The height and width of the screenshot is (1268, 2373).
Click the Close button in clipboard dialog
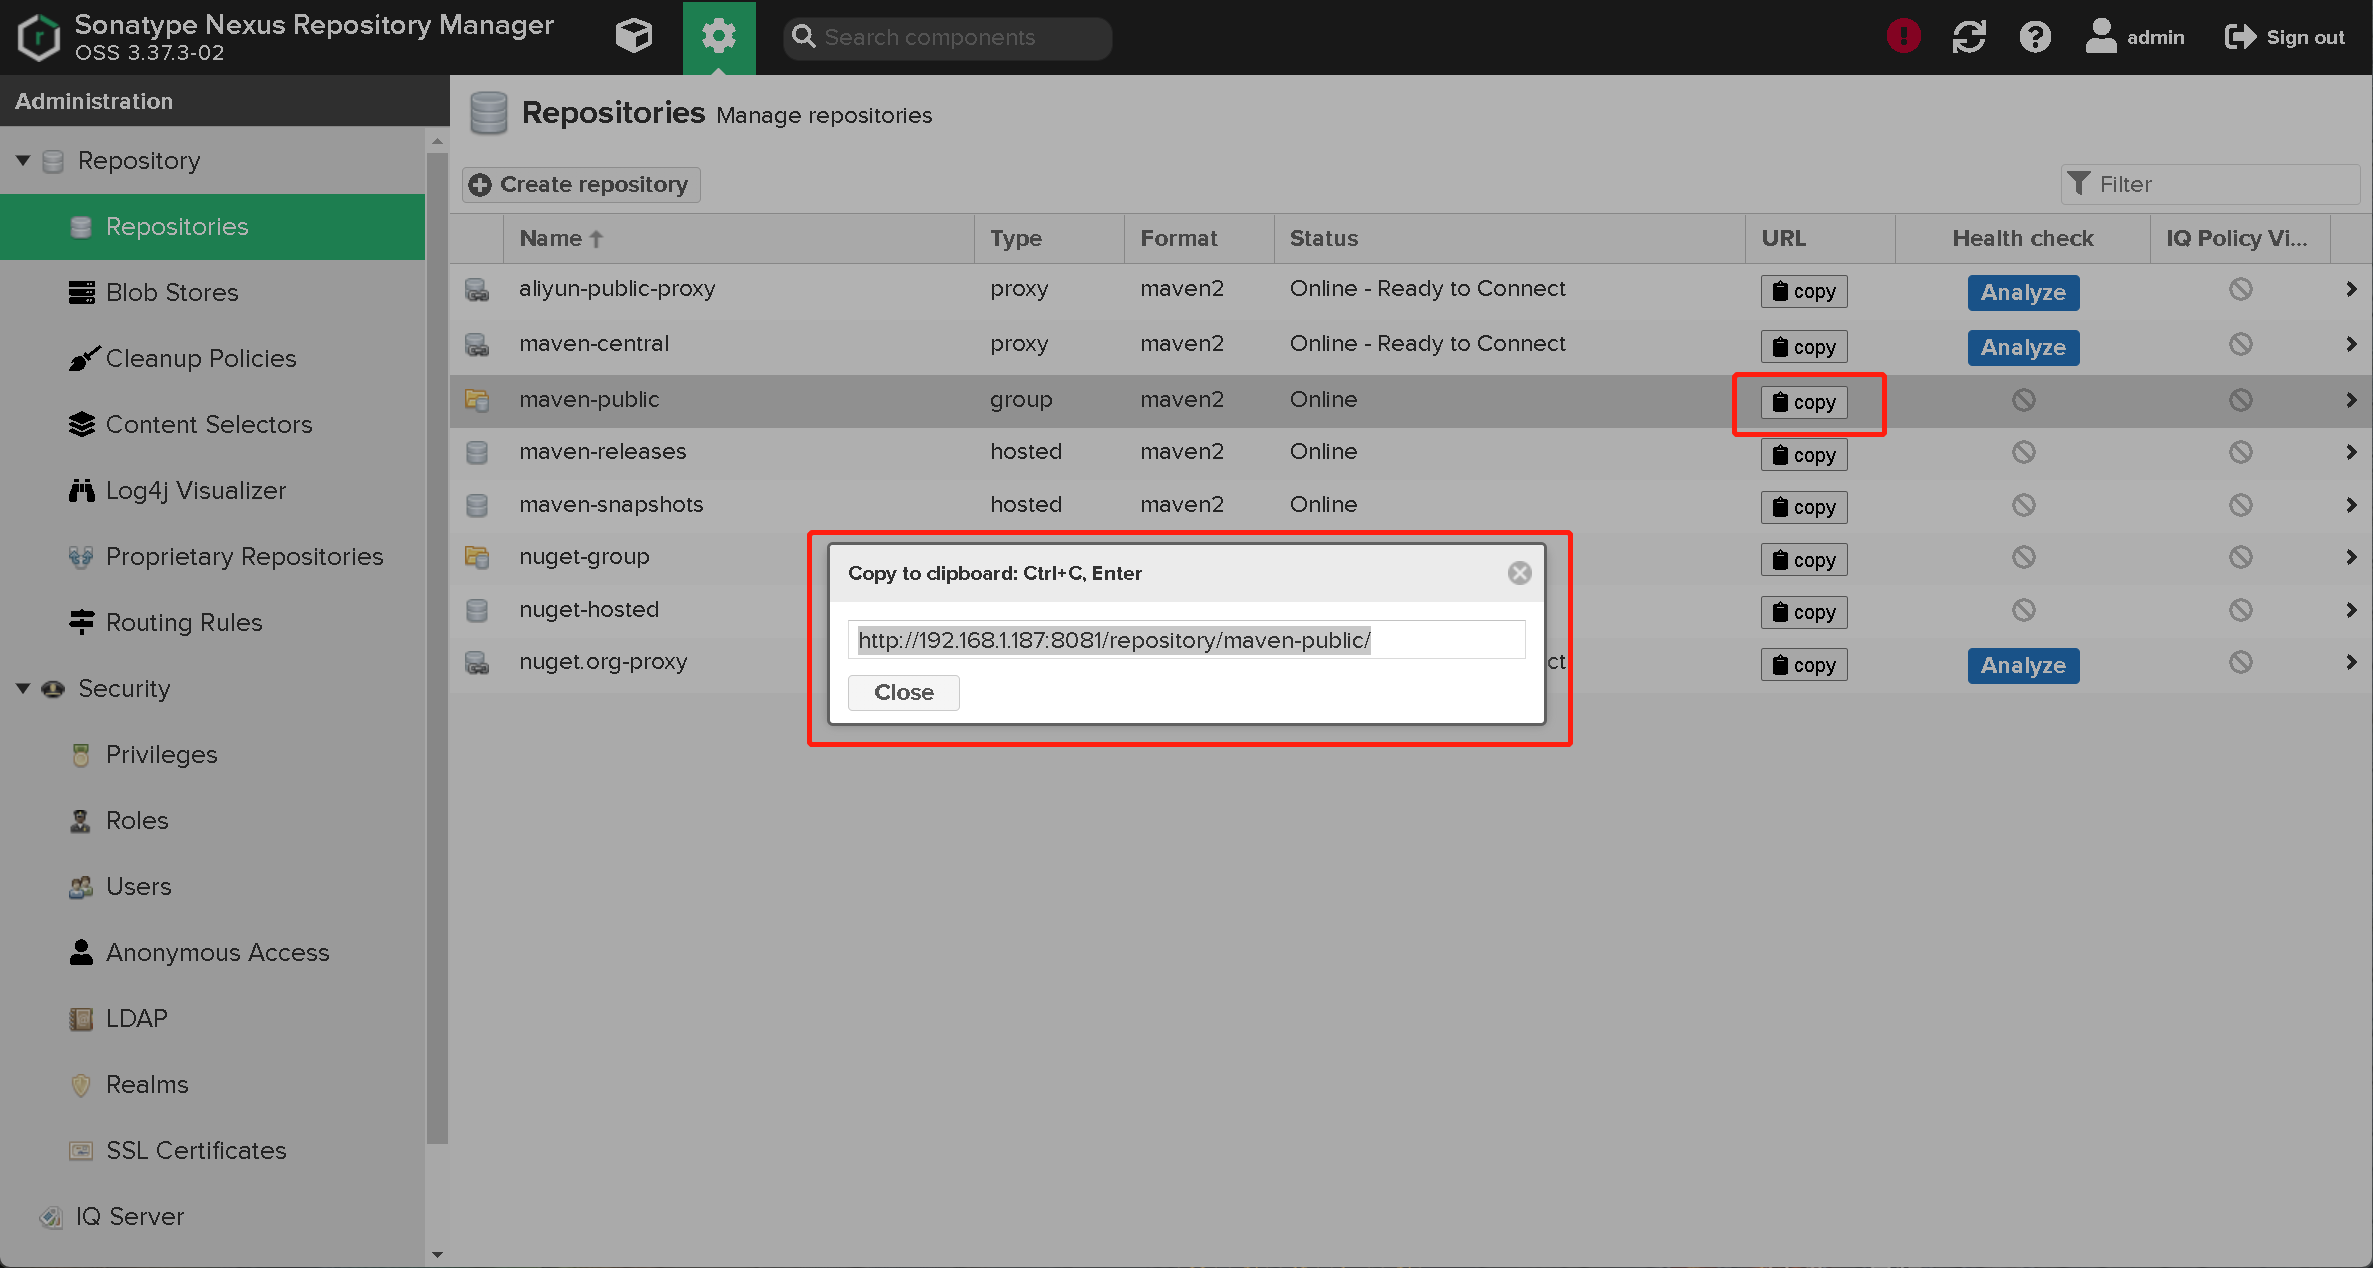click(904, 693)
